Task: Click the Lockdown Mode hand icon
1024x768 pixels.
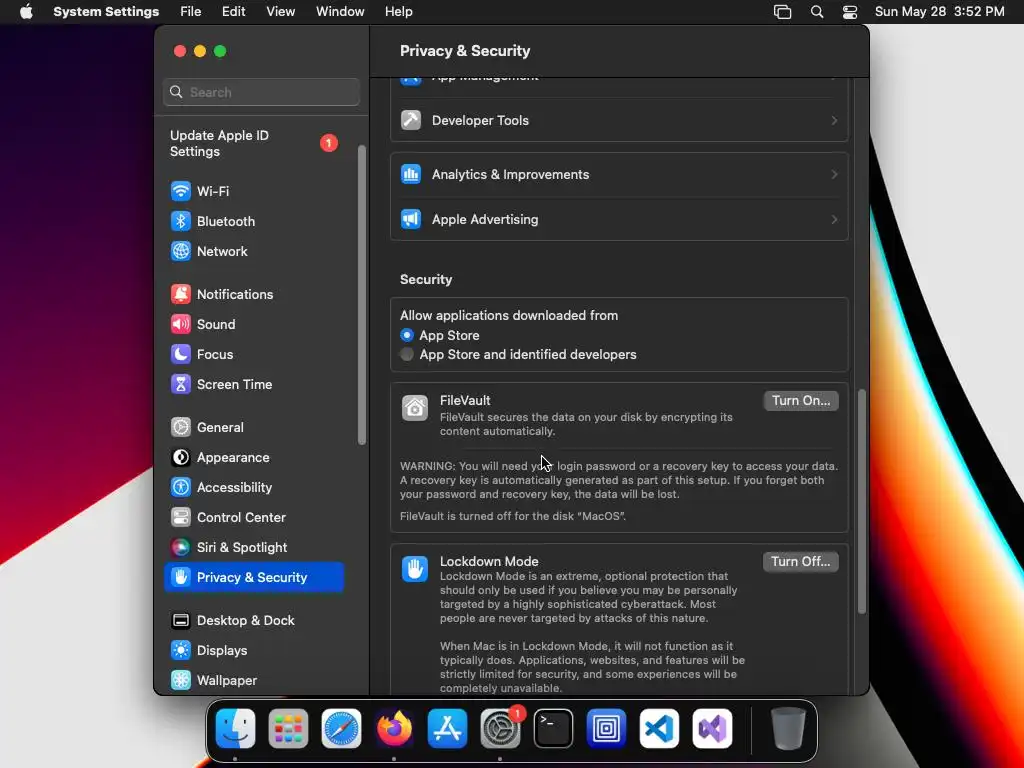Action: pos(415,569)
